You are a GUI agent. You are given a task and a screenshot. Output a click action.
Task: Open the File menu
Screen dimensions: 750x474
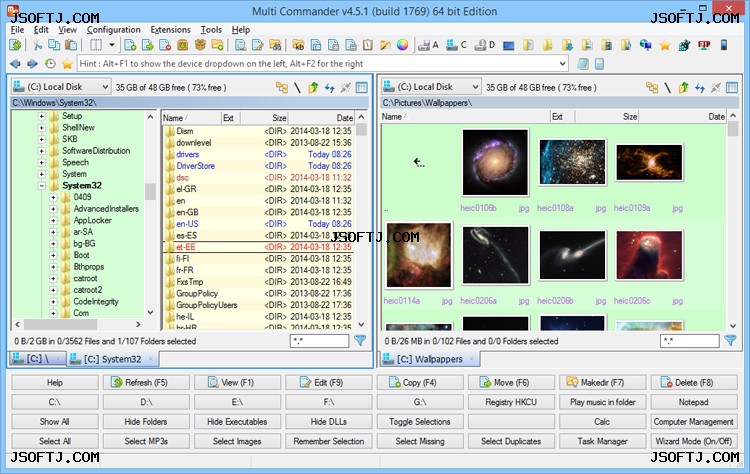(x=17, y=30)
